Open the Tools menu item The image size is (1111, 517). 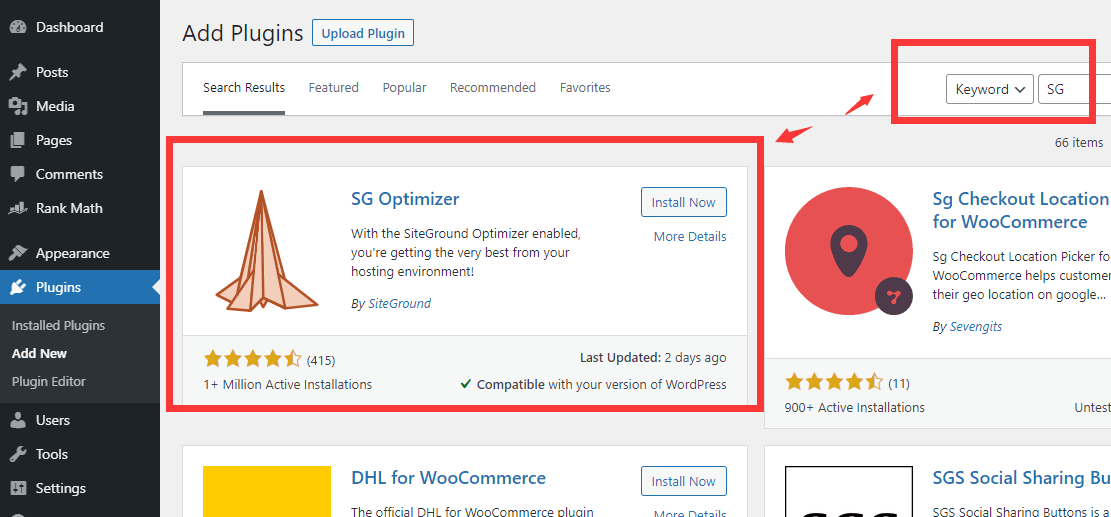tap(80, 455)
